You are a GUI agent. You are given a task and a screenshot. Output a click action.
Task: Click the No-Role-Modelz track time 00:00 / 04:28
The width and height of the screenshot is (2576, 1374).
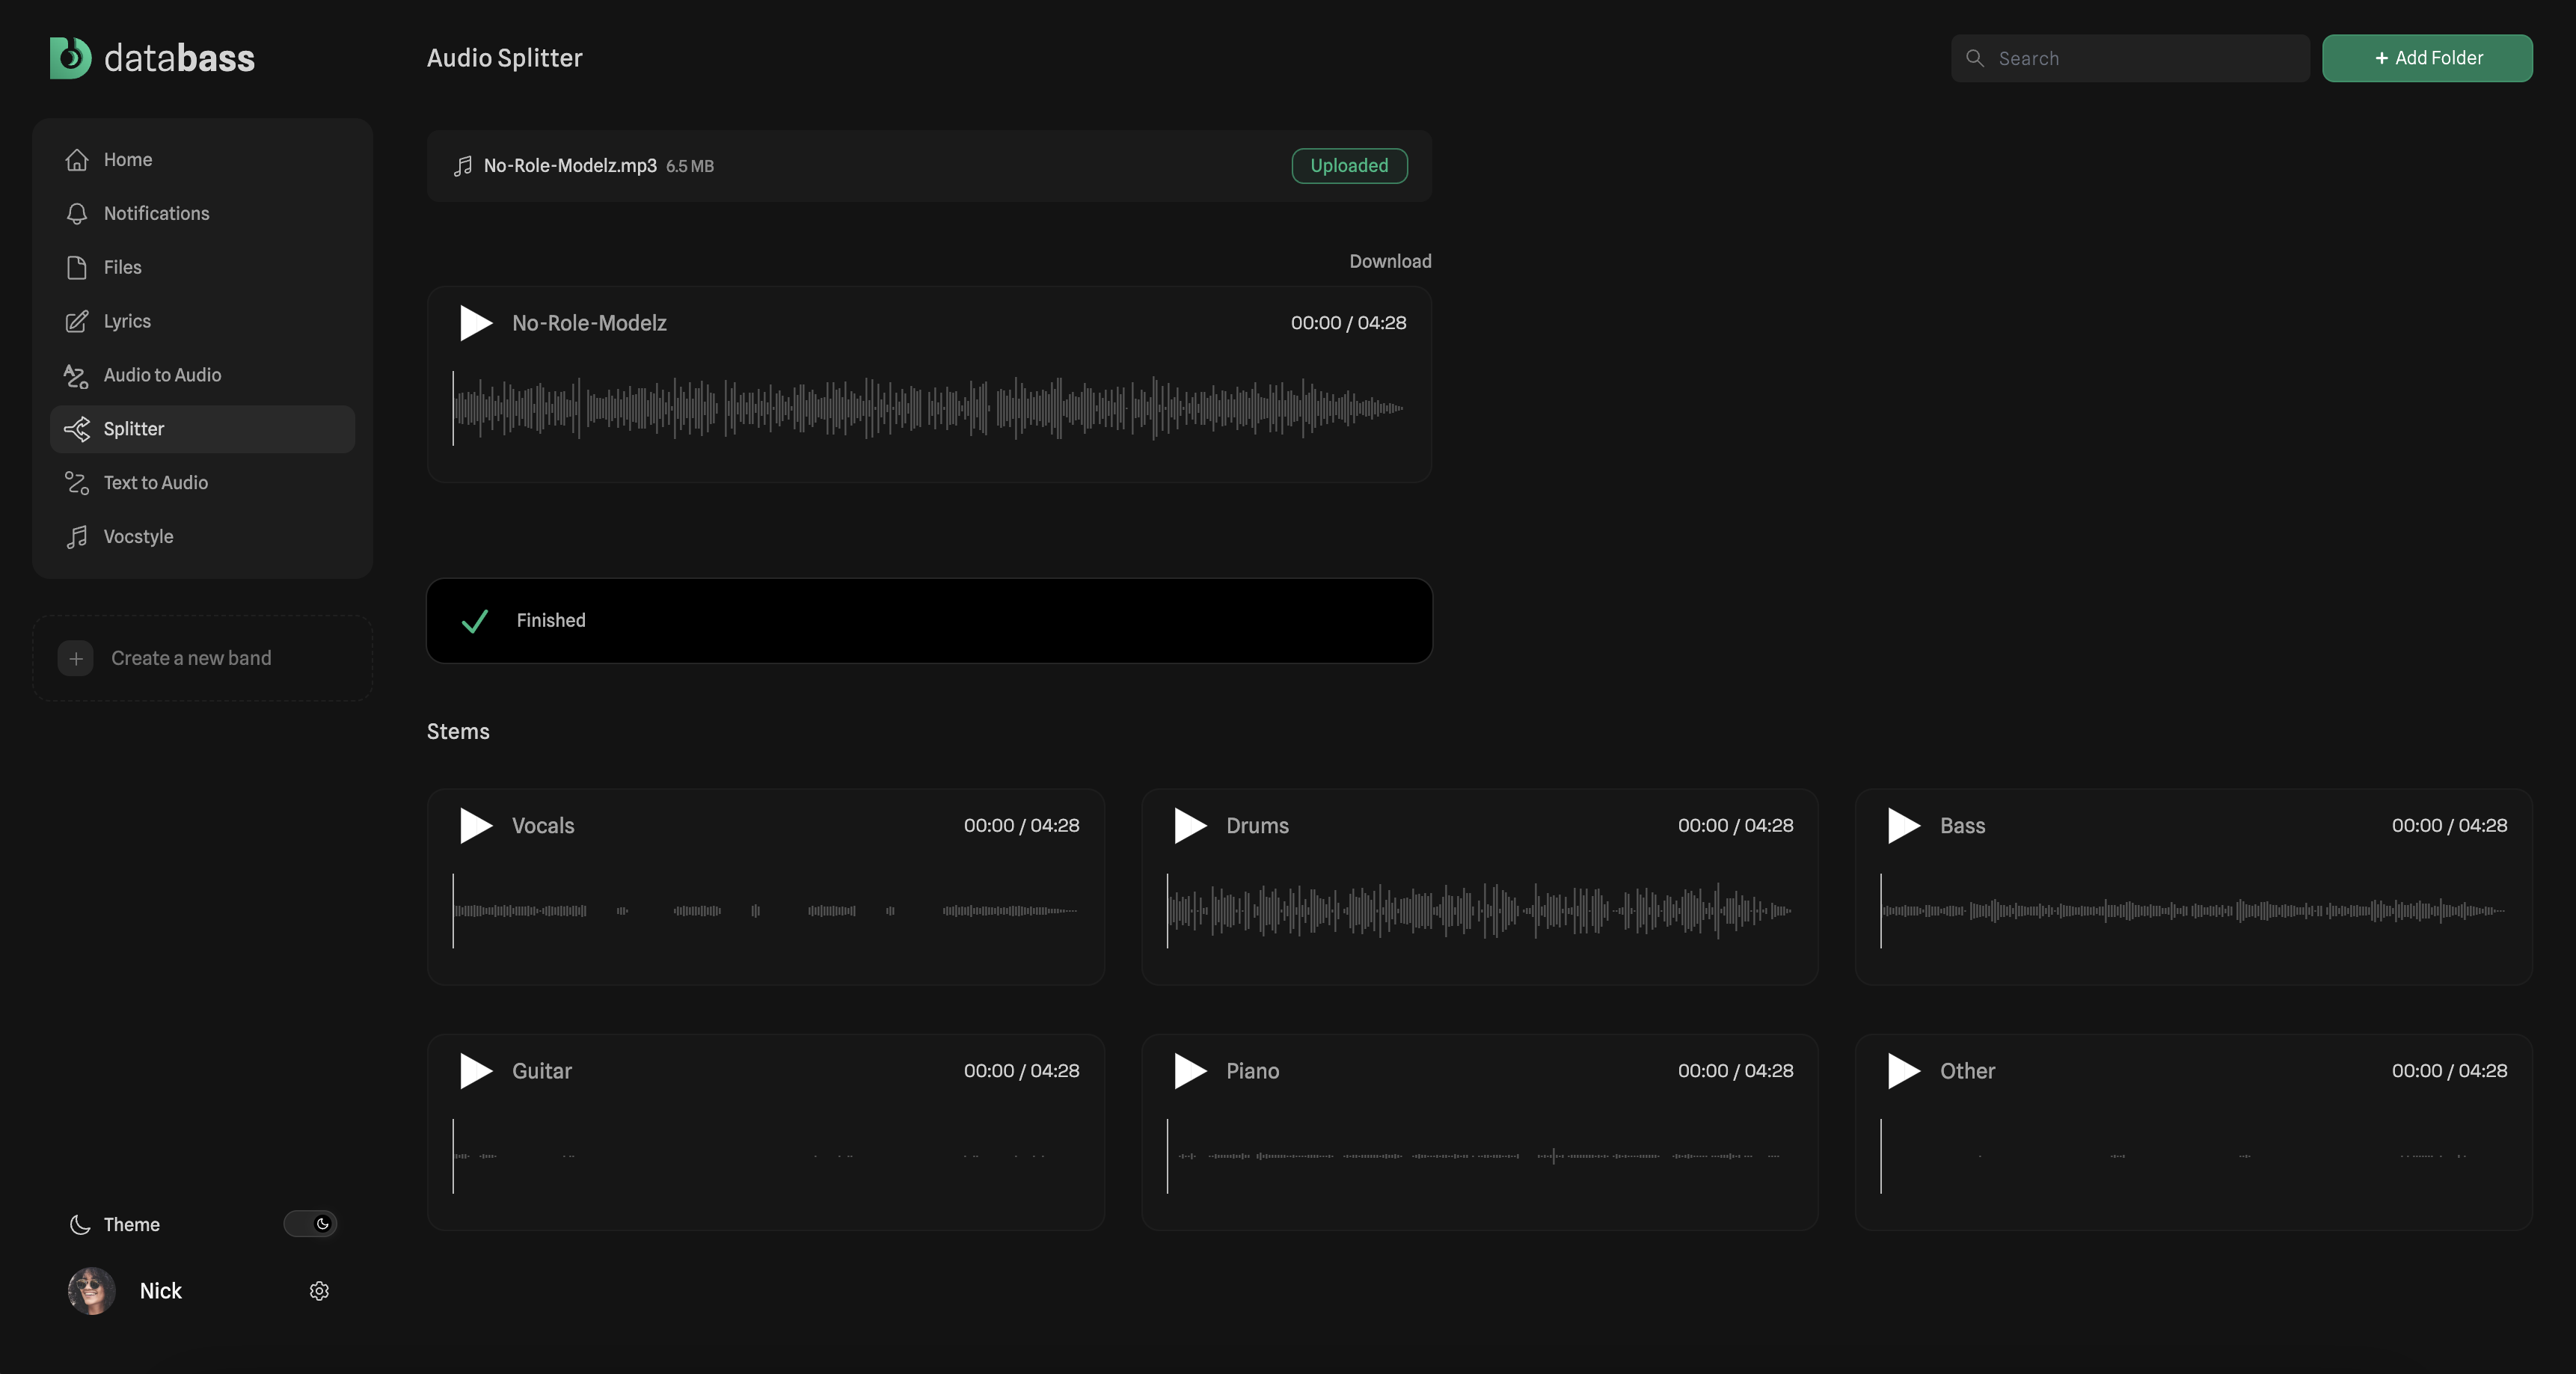coord(1348,323)
